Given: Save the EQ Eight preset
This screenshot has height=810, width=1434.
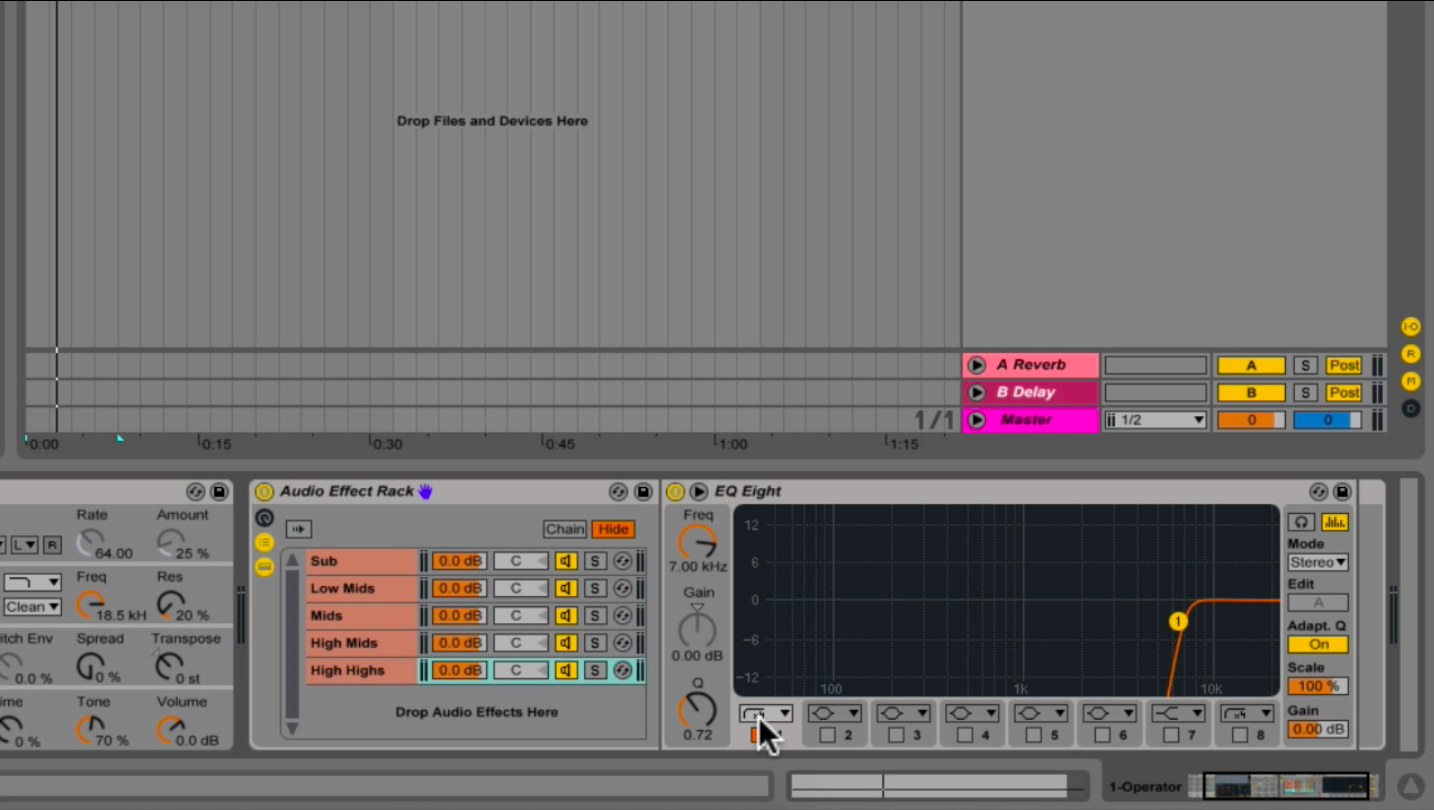Looking at the screenshot, I should click(1342, 492).
